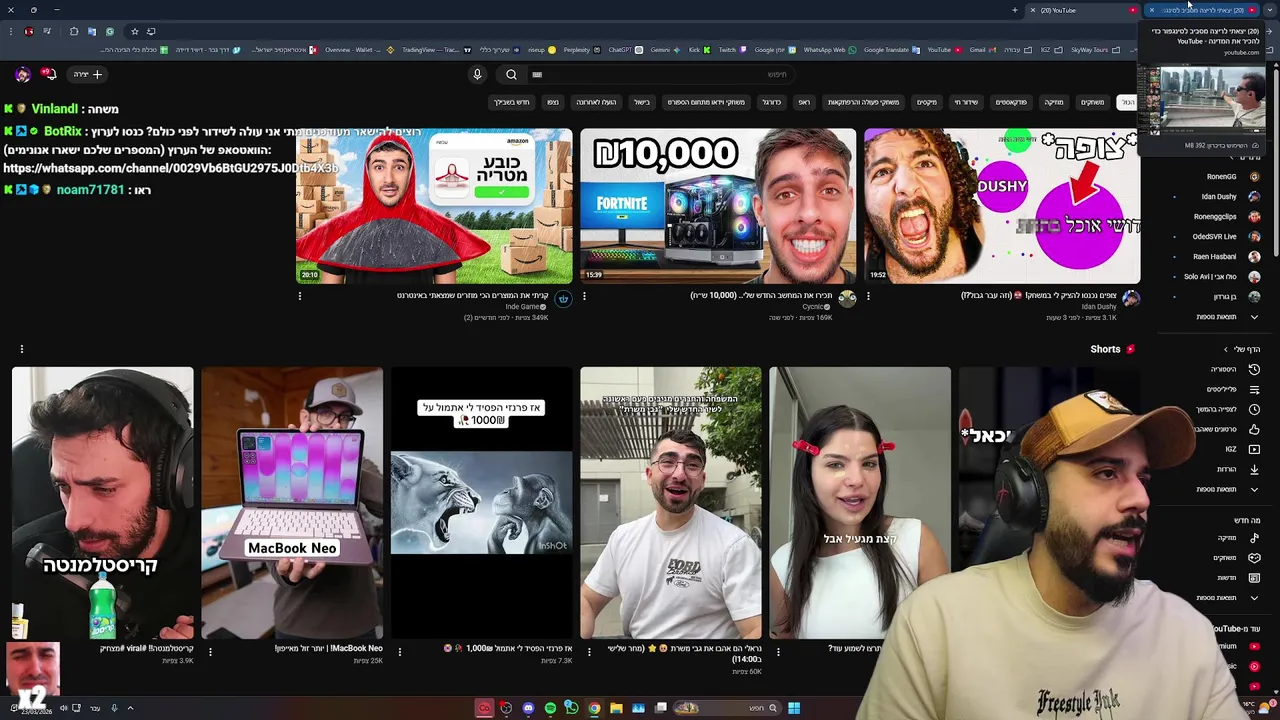Open Liked videos thumbs-up icon in sidebar
Viewport: 1280px width, 720px height.
(x=1254, y=429)
